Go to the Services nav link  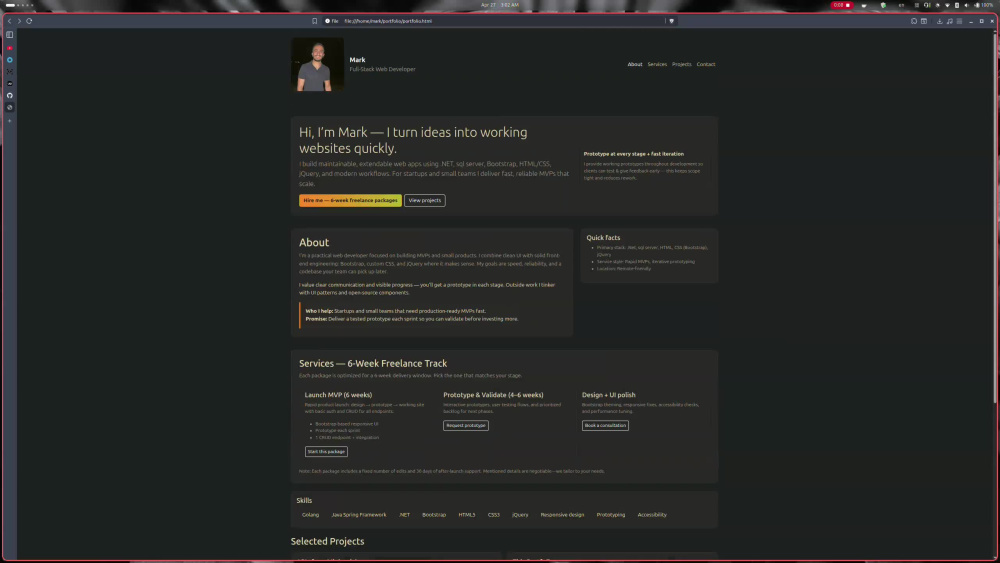[x=657, y=64]
